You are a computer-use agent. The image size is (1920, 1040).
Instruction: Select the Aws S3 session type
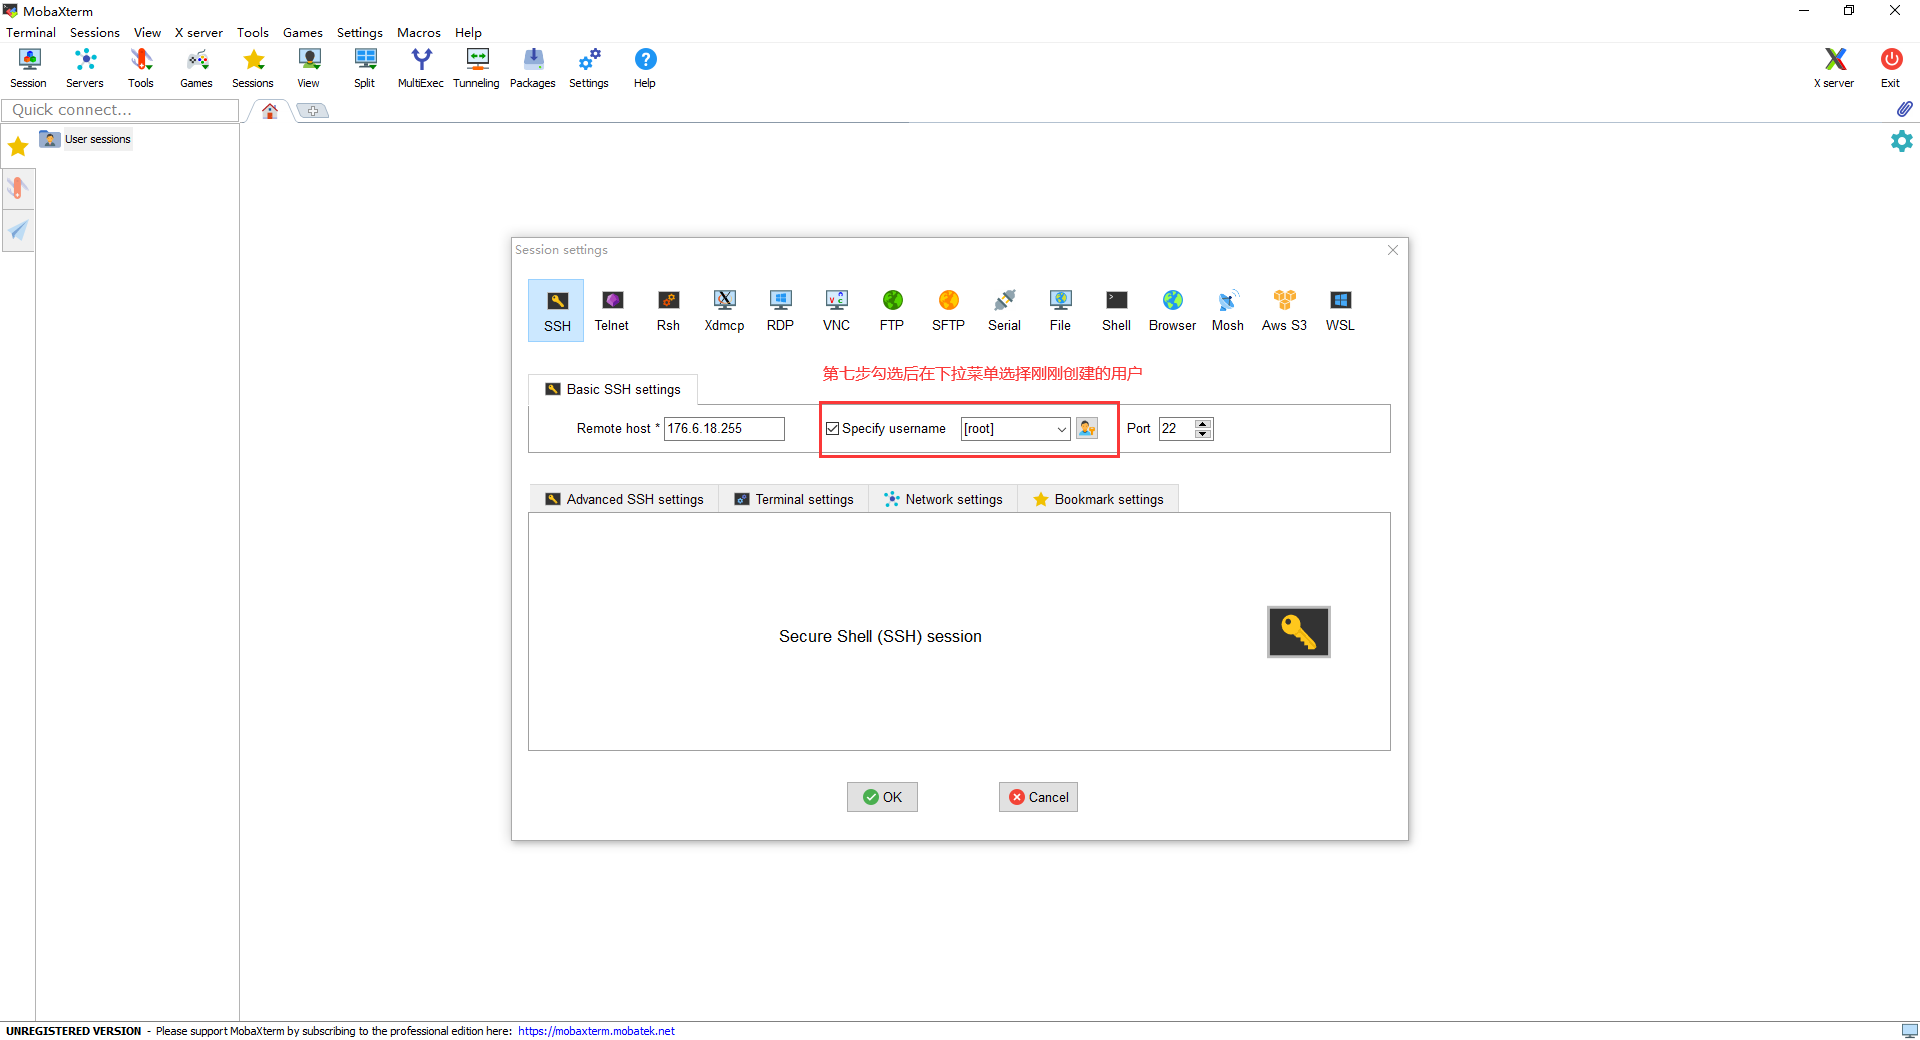[x=1285, y=311]
